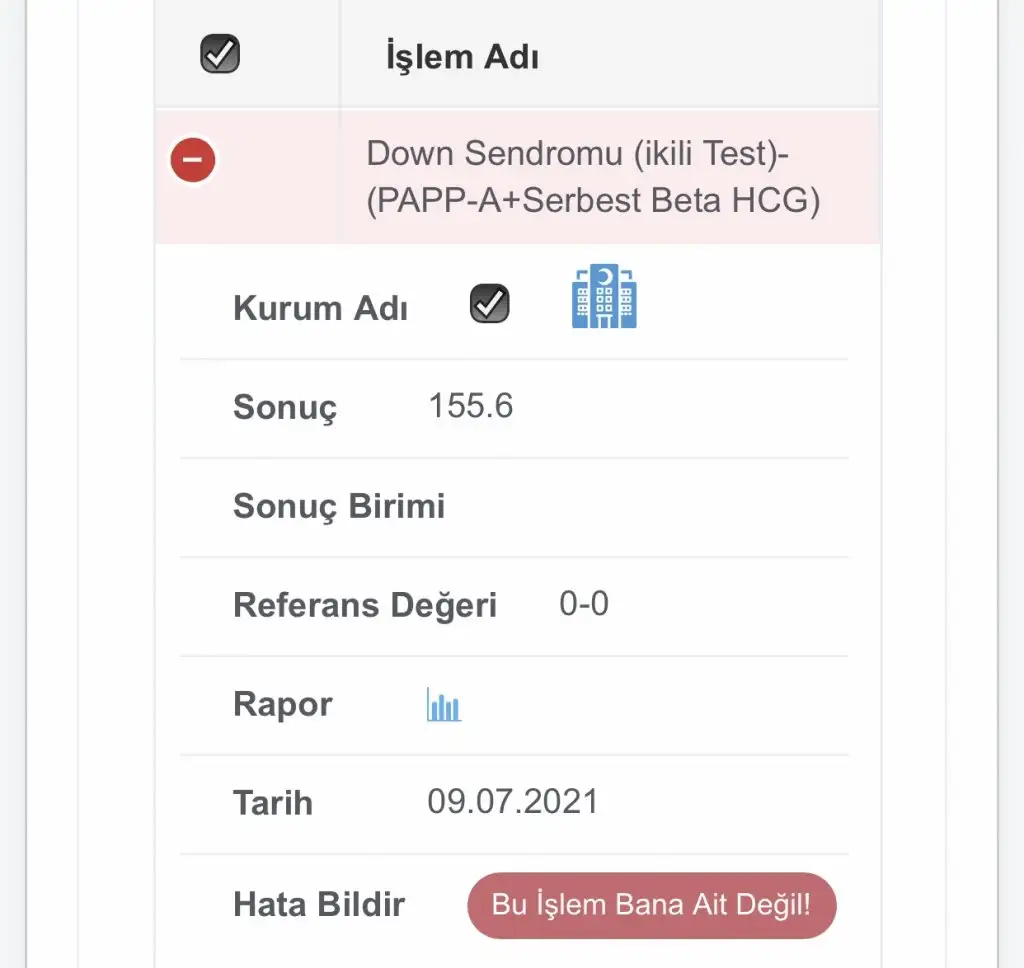Toggle the header checkbox beside İşlem Adı
Screen dimensions: 1024x968
[220, 55]
